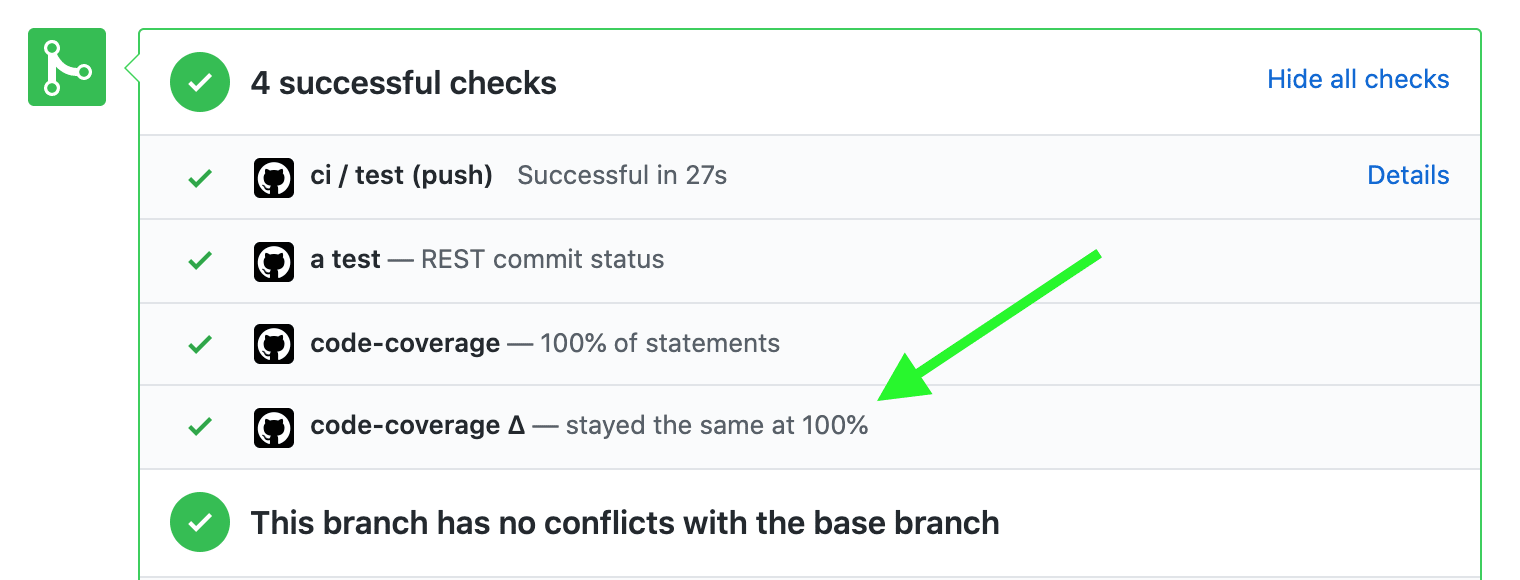
Task: Select the 'ci / test (push)' check name
Action: click(401, 174)
